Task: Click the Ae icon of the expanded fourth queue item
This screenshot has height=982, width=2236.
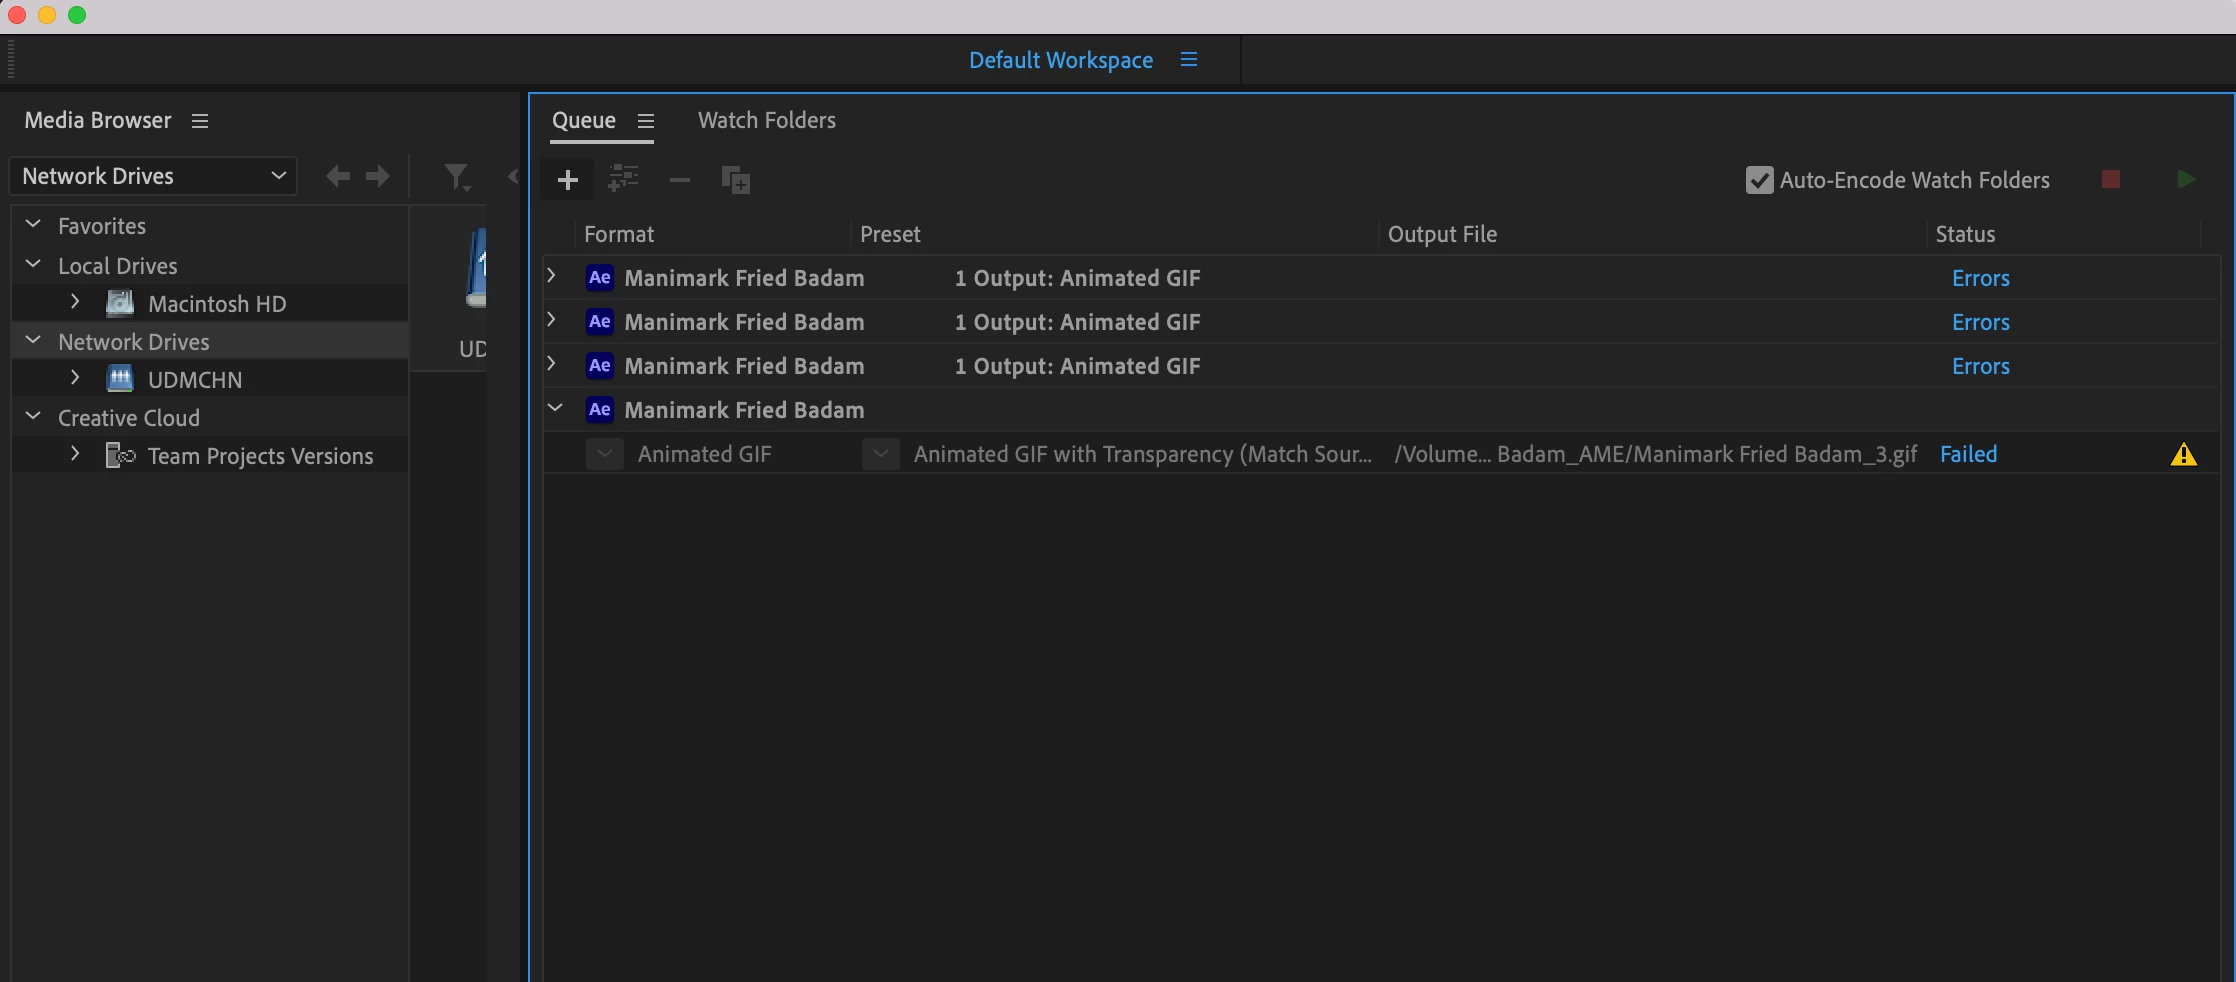Action: (x=599, y=410)
